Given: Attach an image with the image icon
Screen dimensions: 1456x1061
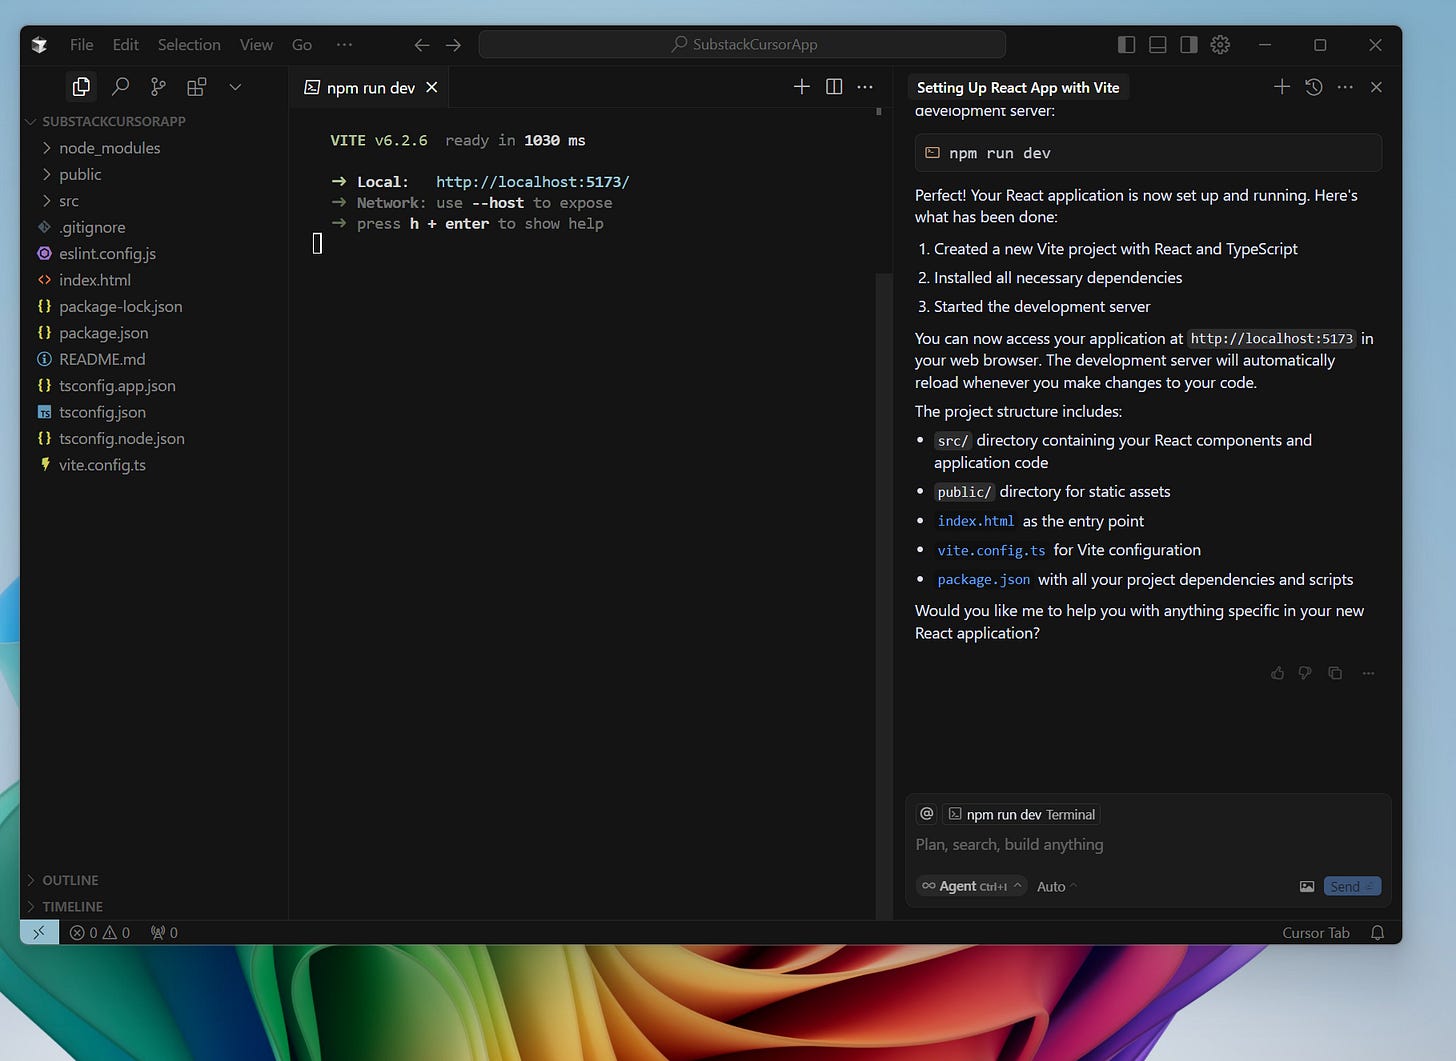Looking at the screenshot, I should click(1307, 886).
